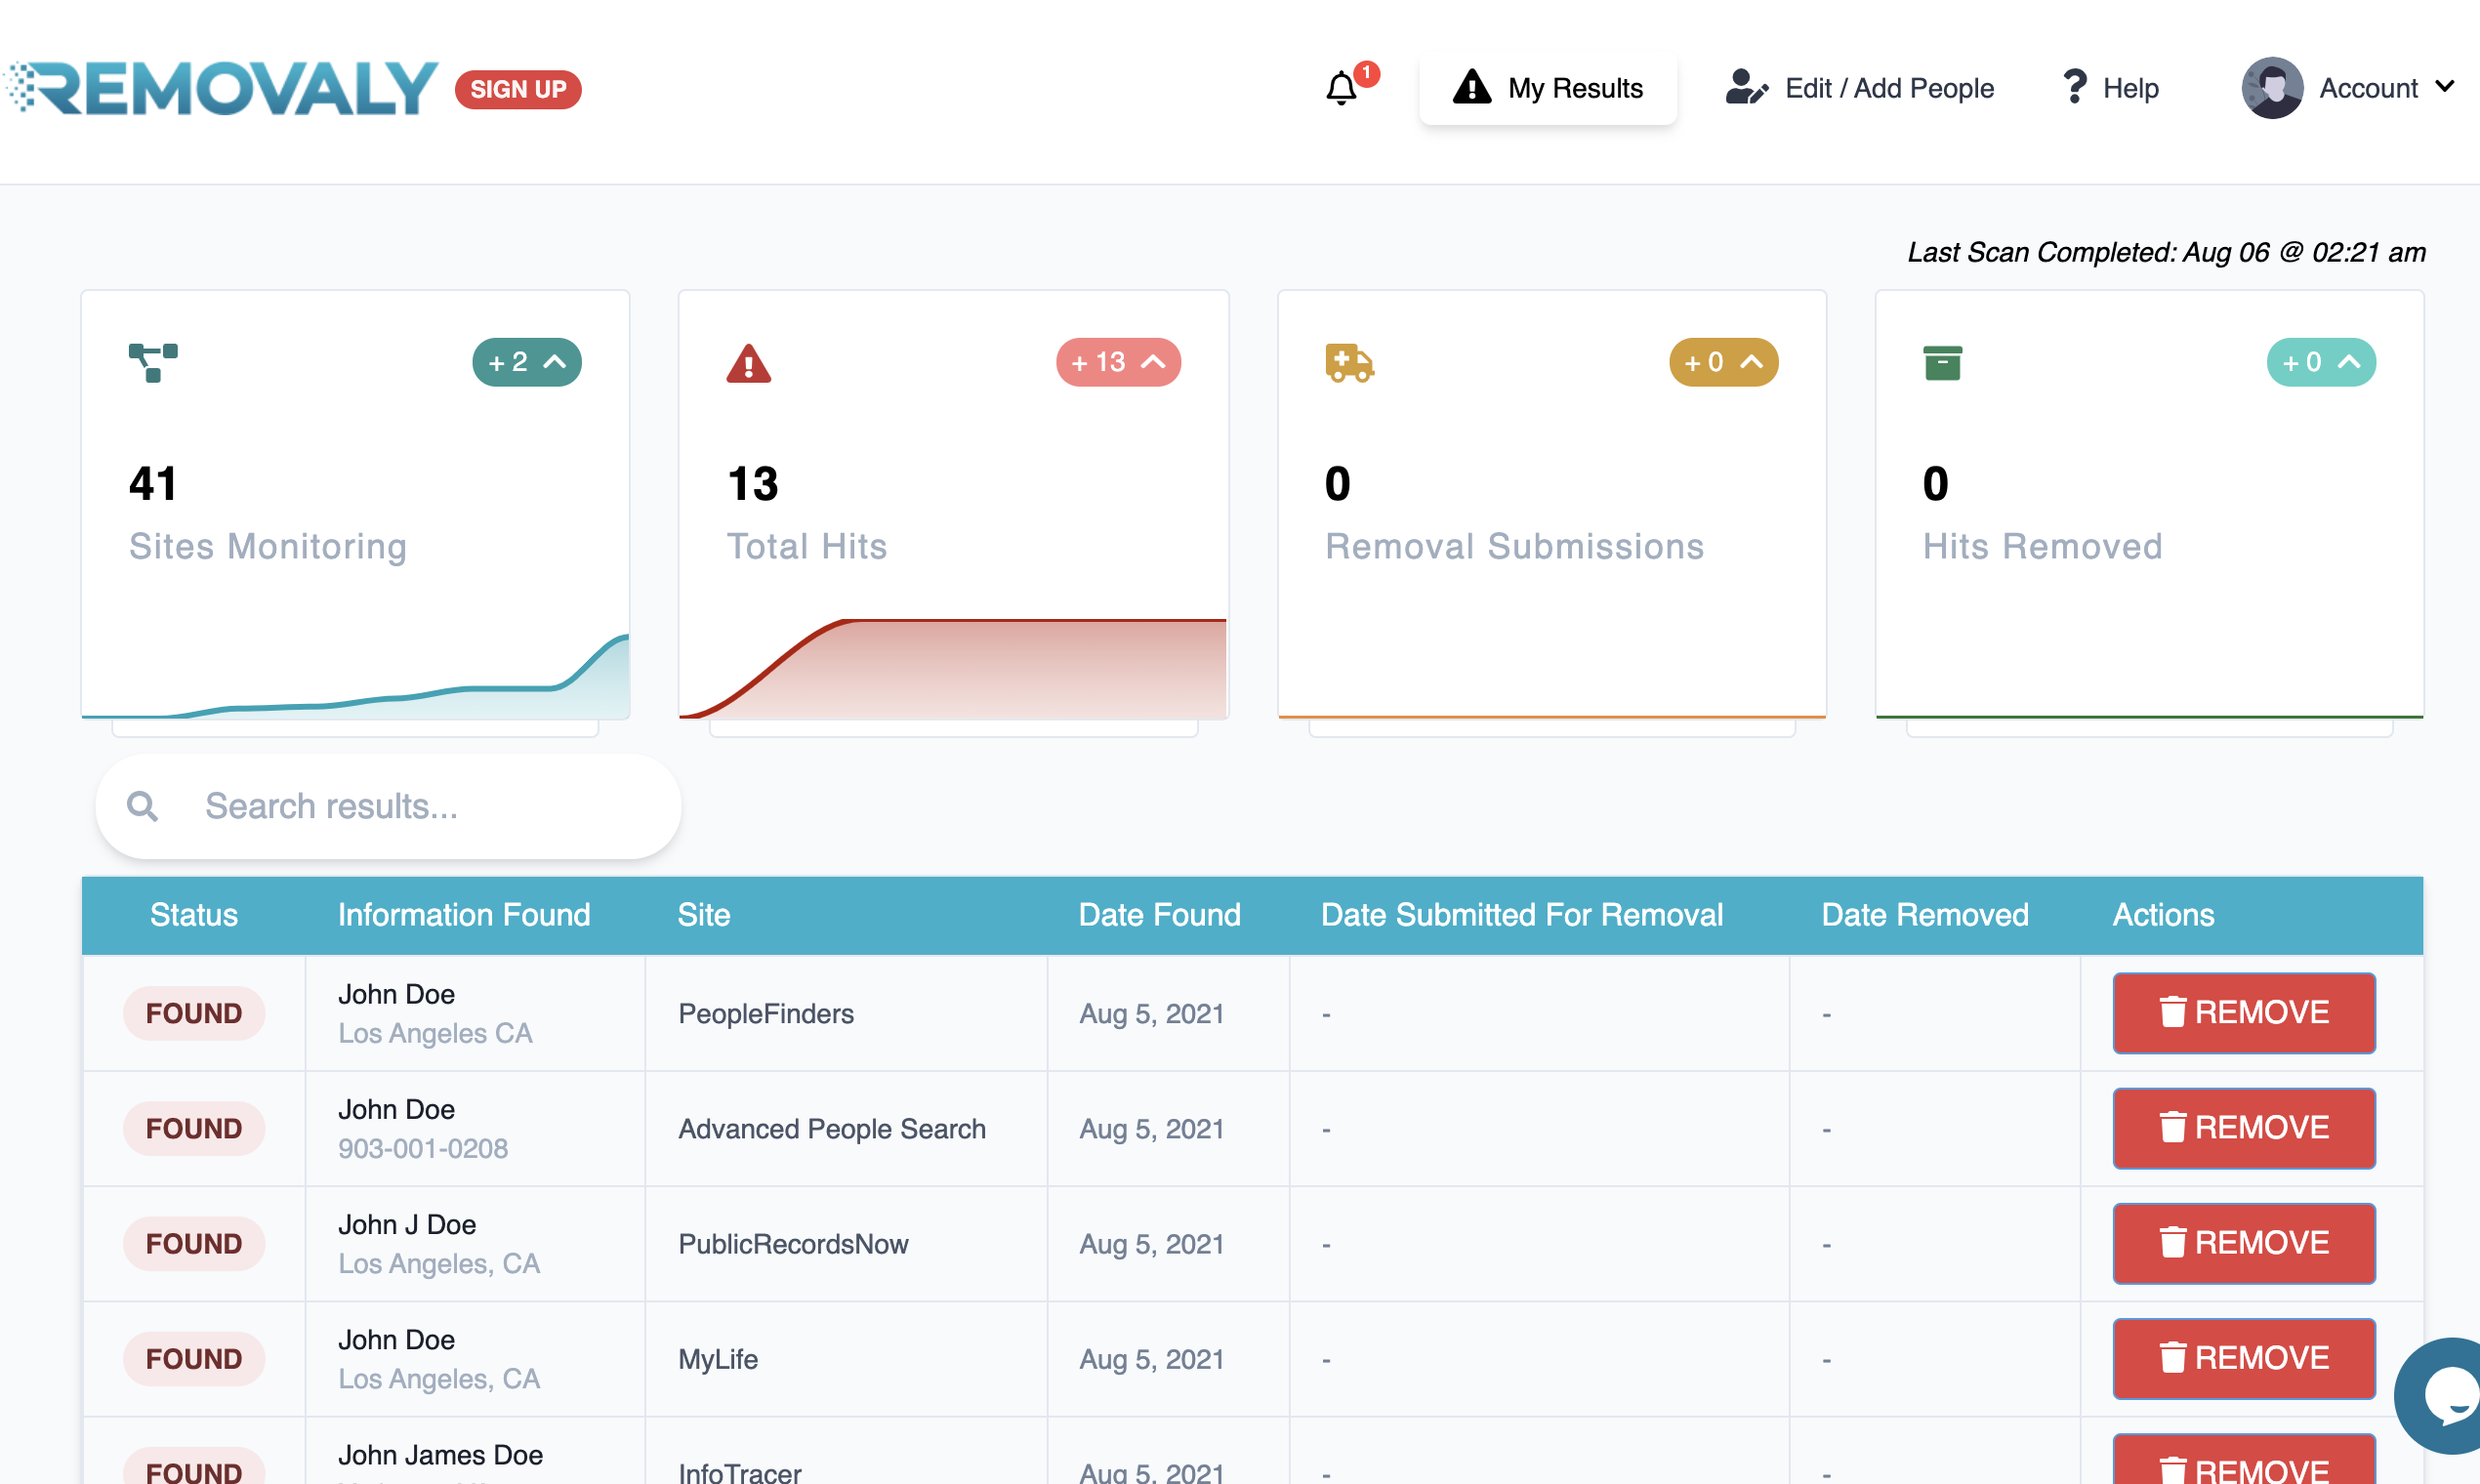Open Edit / Add People page

[1860, 88]
